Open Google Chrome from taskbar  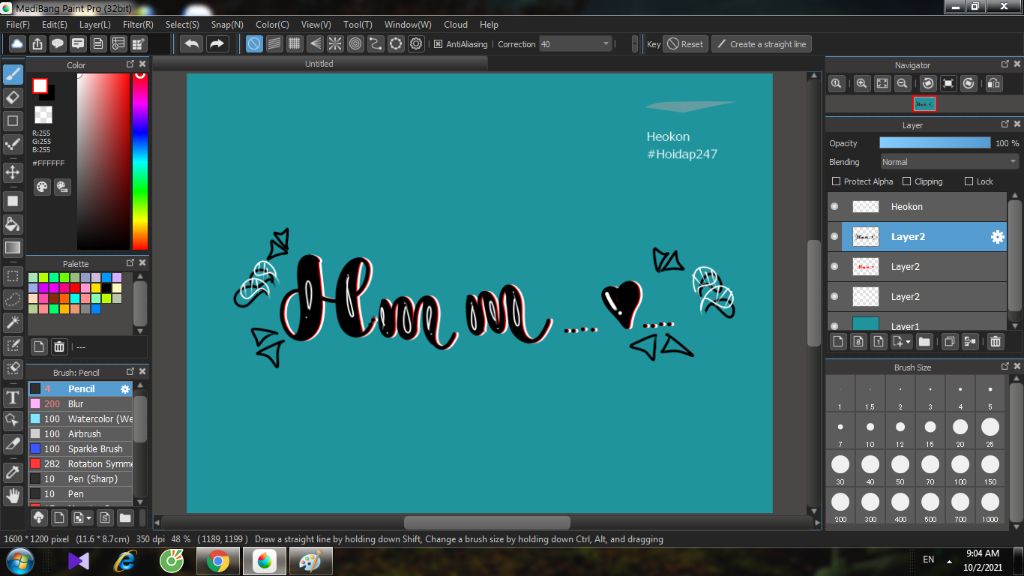[x=218, y=561]
